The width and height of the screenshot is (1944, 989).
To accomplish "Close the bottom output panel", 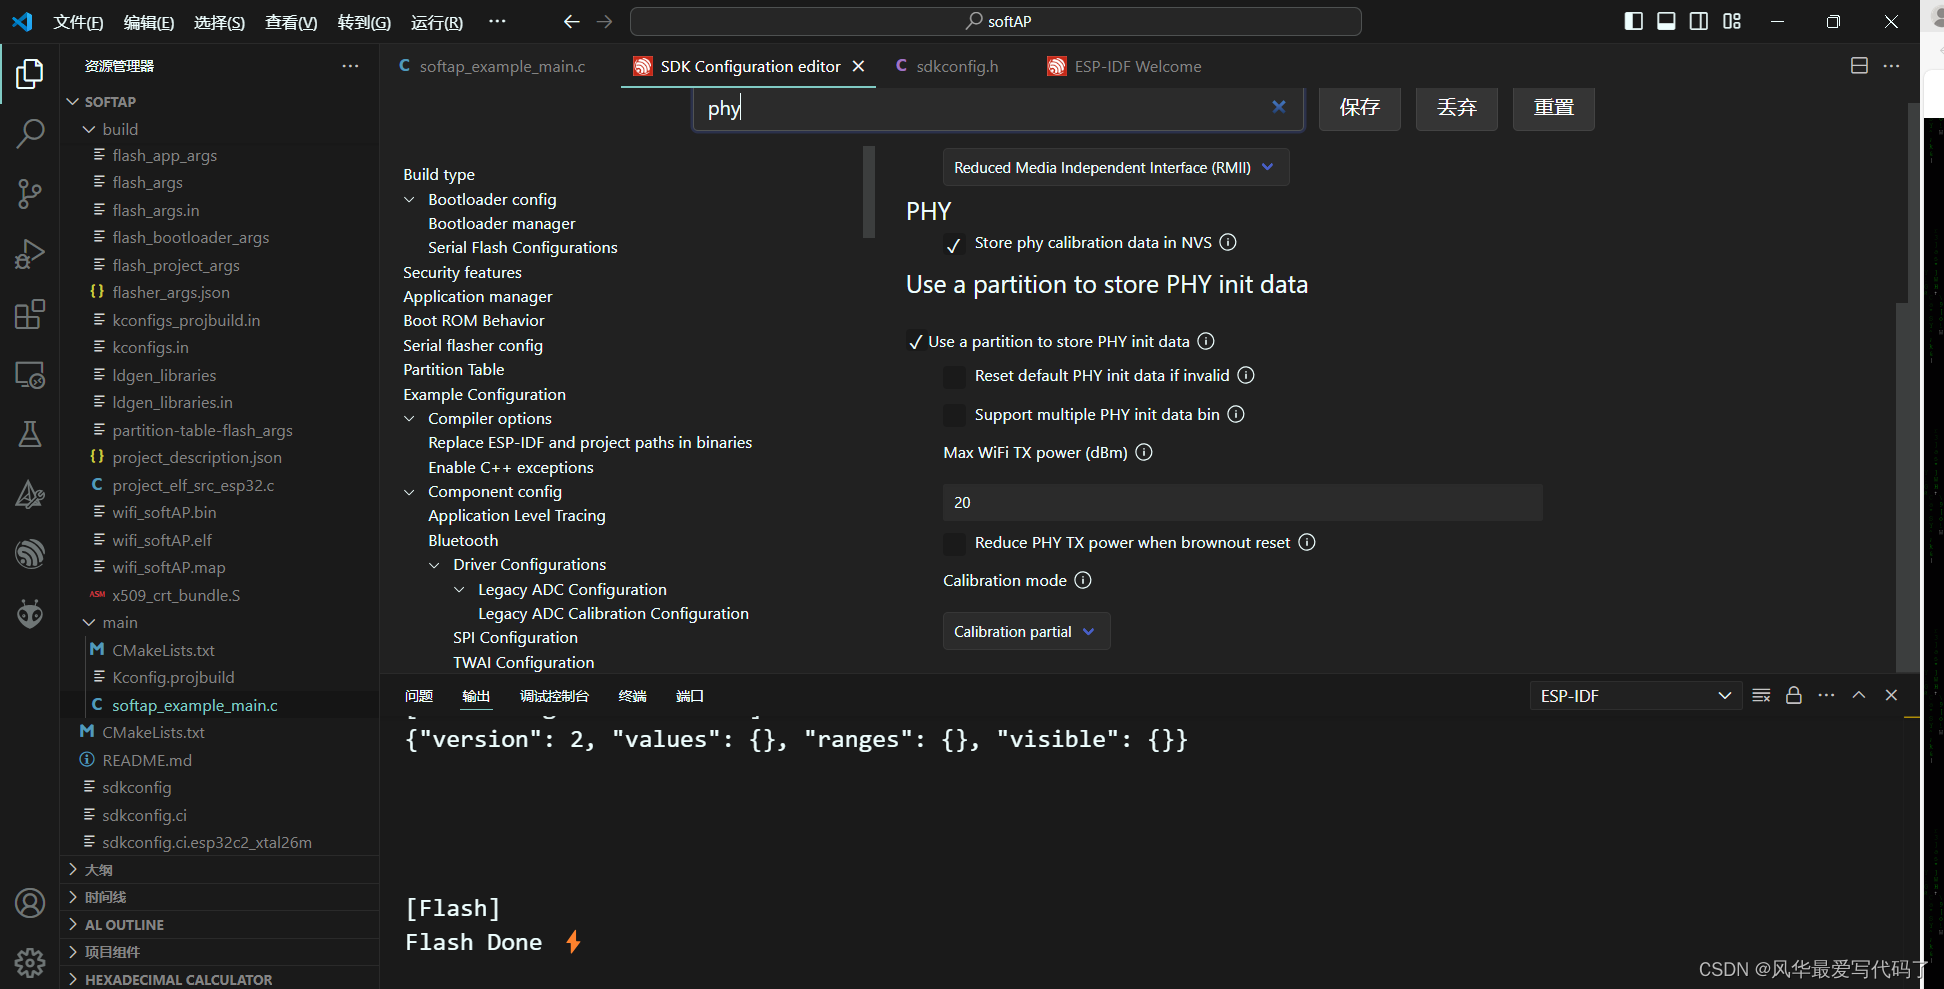I will click(1891, 695).
